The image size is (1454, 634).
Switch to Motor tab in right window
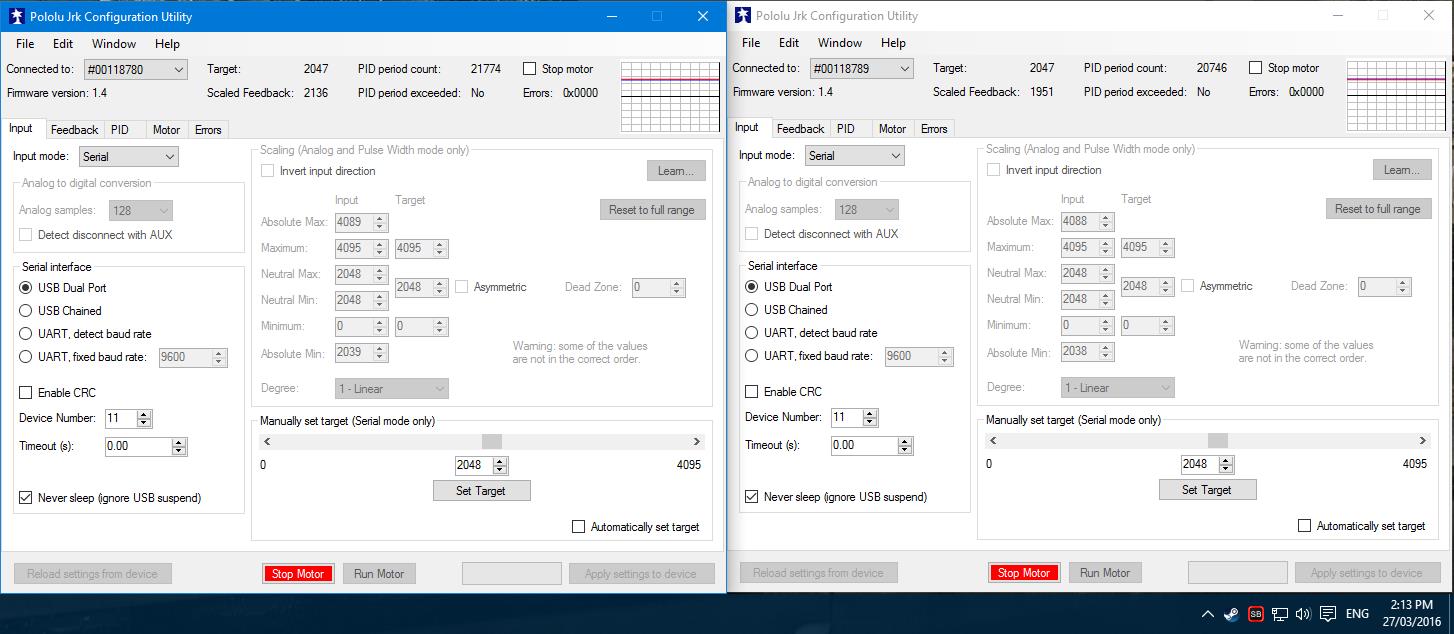pos(892,129)
